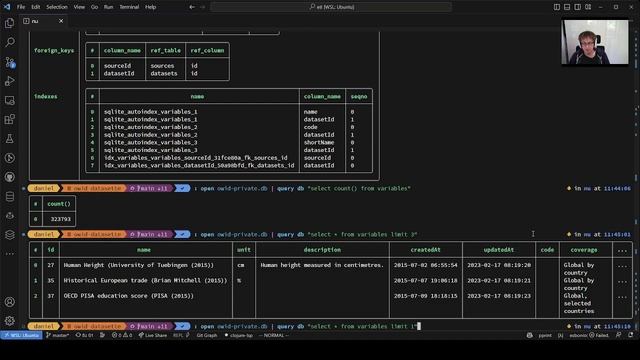This screenshot has width=640, height=360.
Task: Show additional views via activity bar ellipsis
Action: tap(10, 253)
